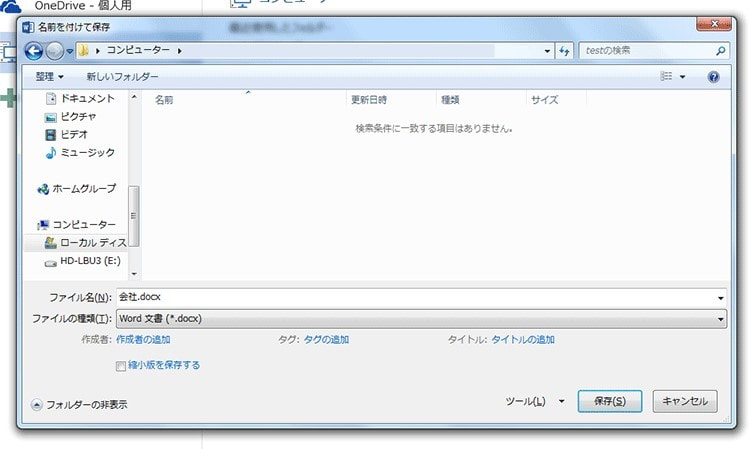Click the help question mark icon
The width and height of the screenshot is (750, 449).
(713, 76)
